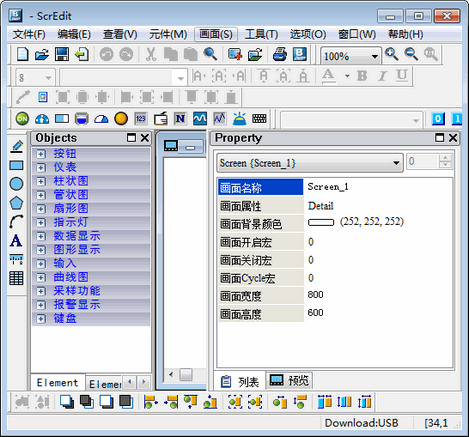
Task: Select the ON button element icon
Action: pos(22,118)
